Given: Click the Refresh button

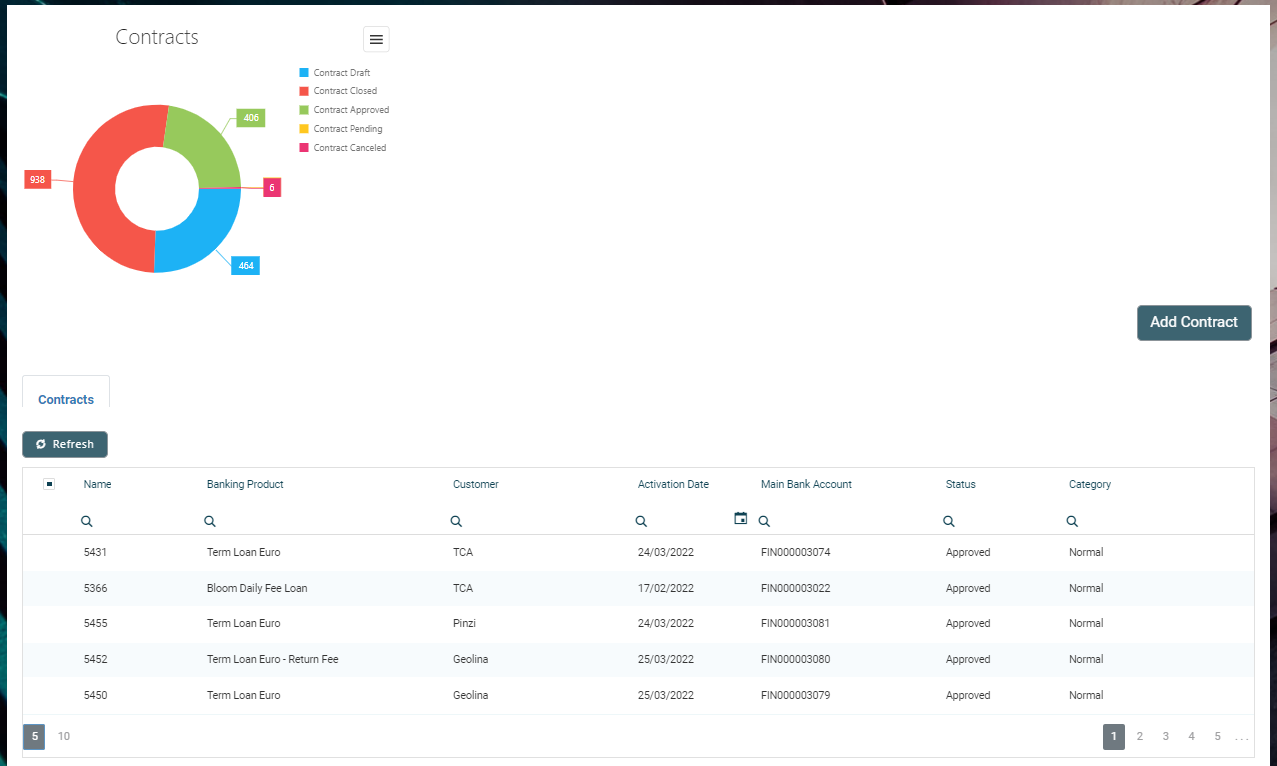Looking at the screenshot, I should [65, 444].
